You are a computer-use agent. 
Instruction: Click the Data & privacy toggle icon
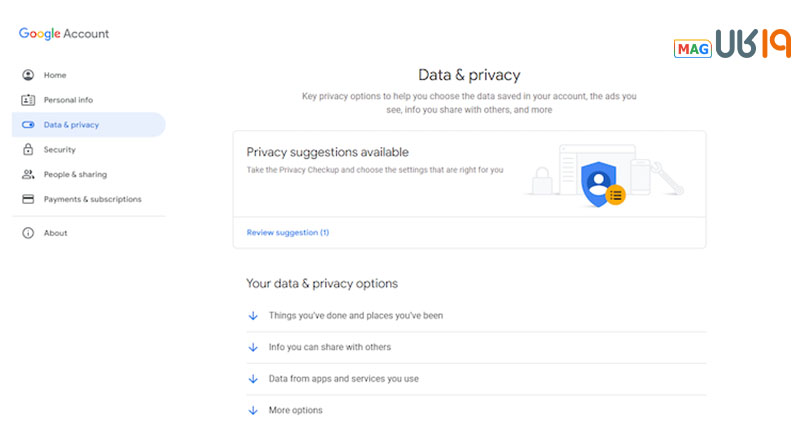(x=28, y=125)
